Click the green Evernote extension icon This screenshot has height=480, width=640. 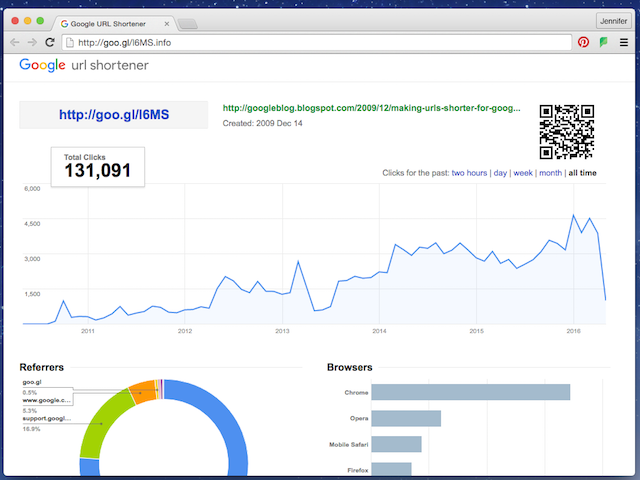603,42
